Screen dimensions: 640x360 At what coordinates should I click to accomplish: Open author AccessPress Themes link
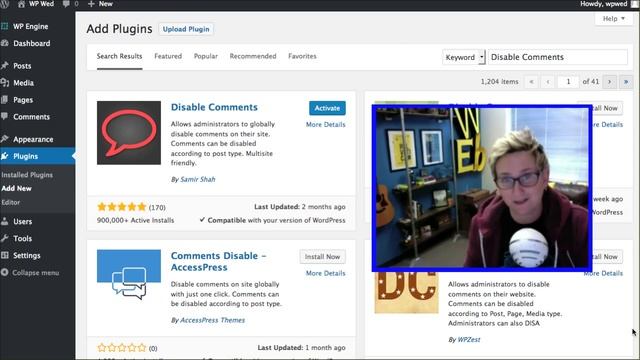pos(212,320)
